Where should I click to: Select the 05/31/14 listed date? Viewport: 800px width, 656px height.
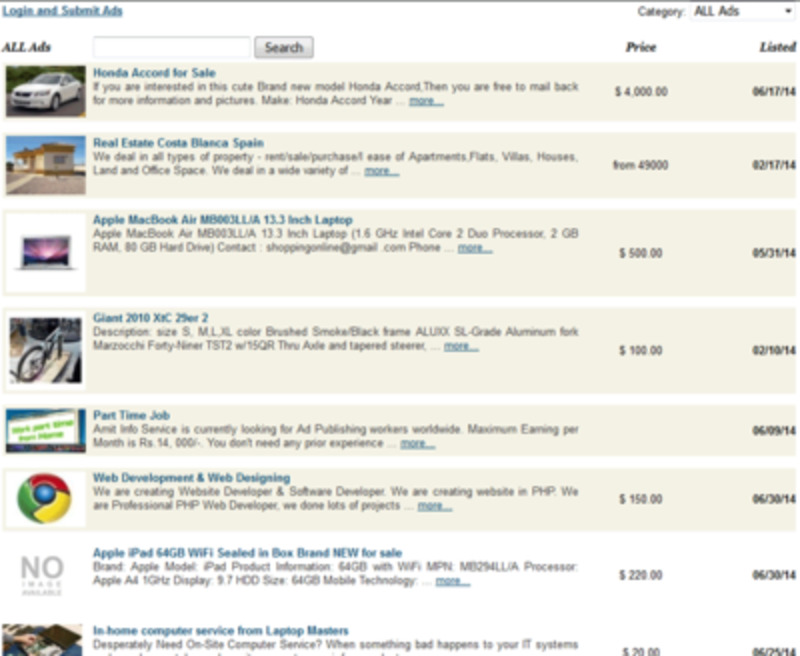(x=774, y=253)
